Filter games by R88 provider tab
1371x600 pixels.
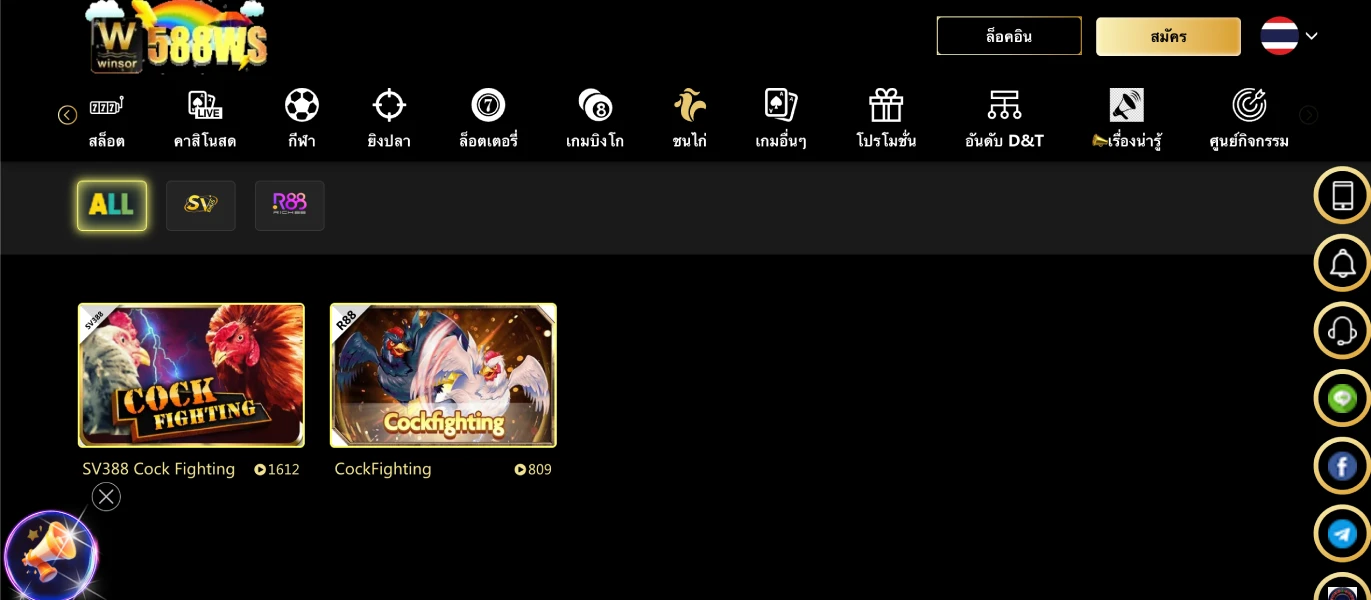tap(290, 205)
